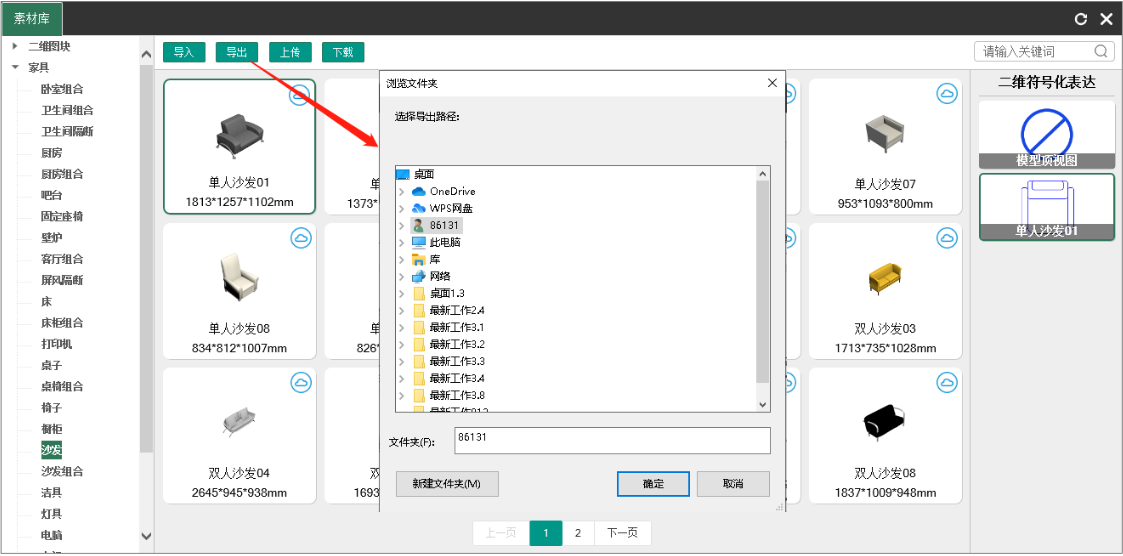Viewport: 1123px width, 556px height.
Task: Click the search magnifier icon
Action: pos(1101,52)
